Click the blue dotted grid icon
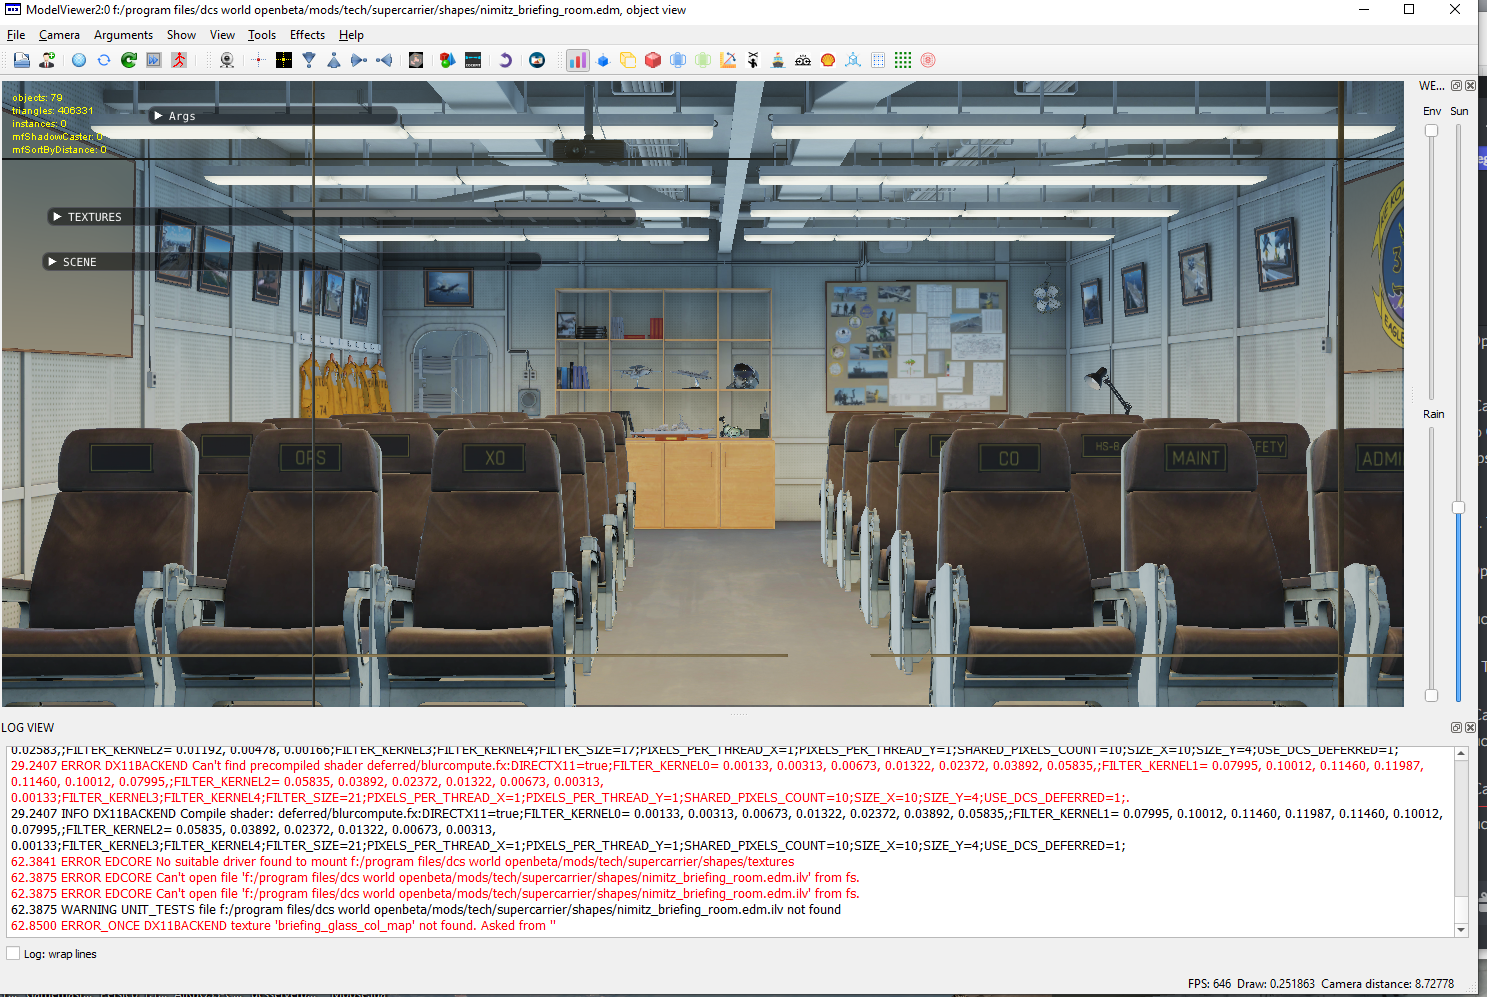Viewport: 1487px width, 997px height. [x=878, y=60]
